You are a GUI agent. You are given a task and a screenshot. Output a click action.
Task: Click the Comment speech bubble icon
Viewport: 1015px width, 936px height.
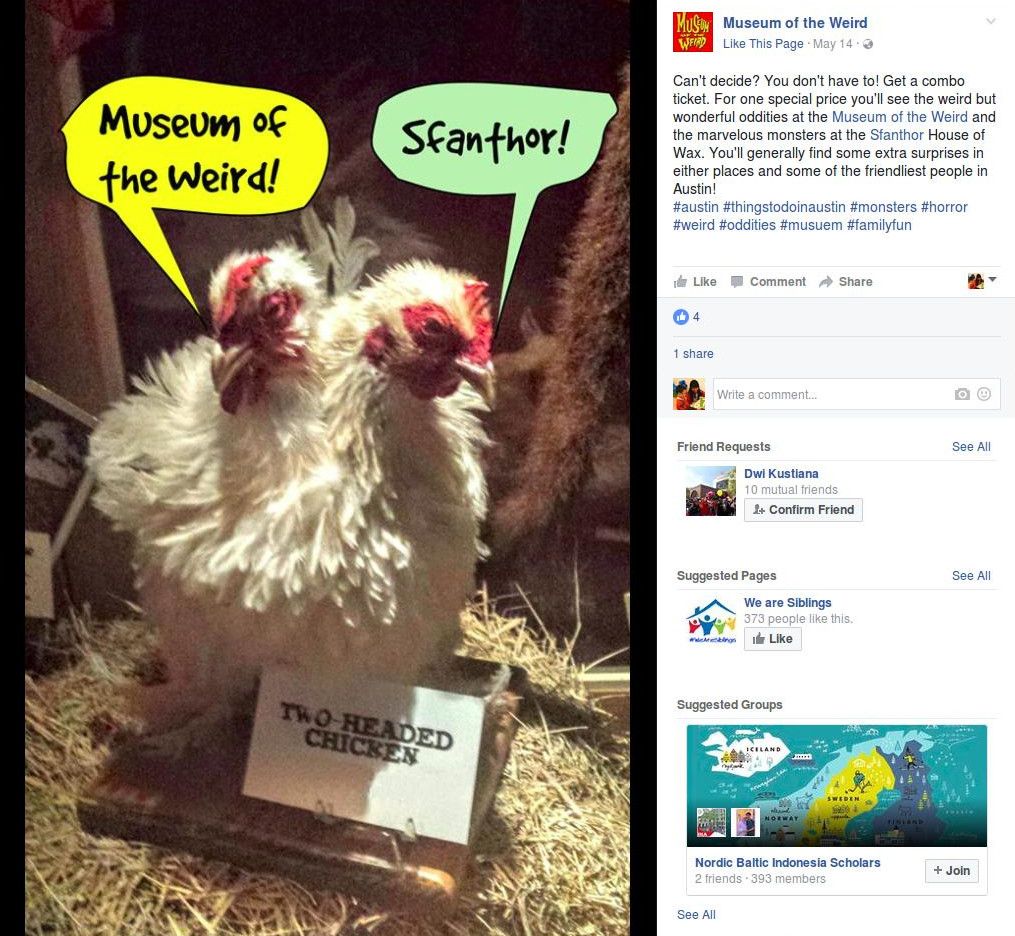[737, 282]
